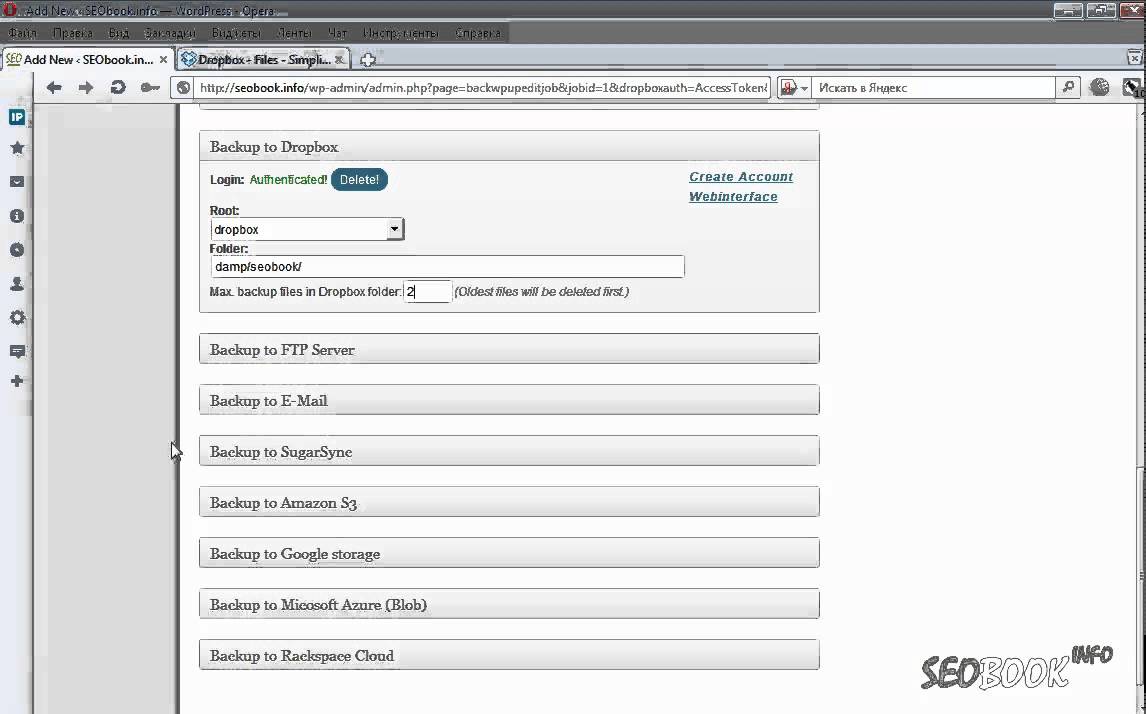The width and height of the screenshot is (1146, 714).
Task: Open the mail sidebar icon
Action: pos(17,182)
